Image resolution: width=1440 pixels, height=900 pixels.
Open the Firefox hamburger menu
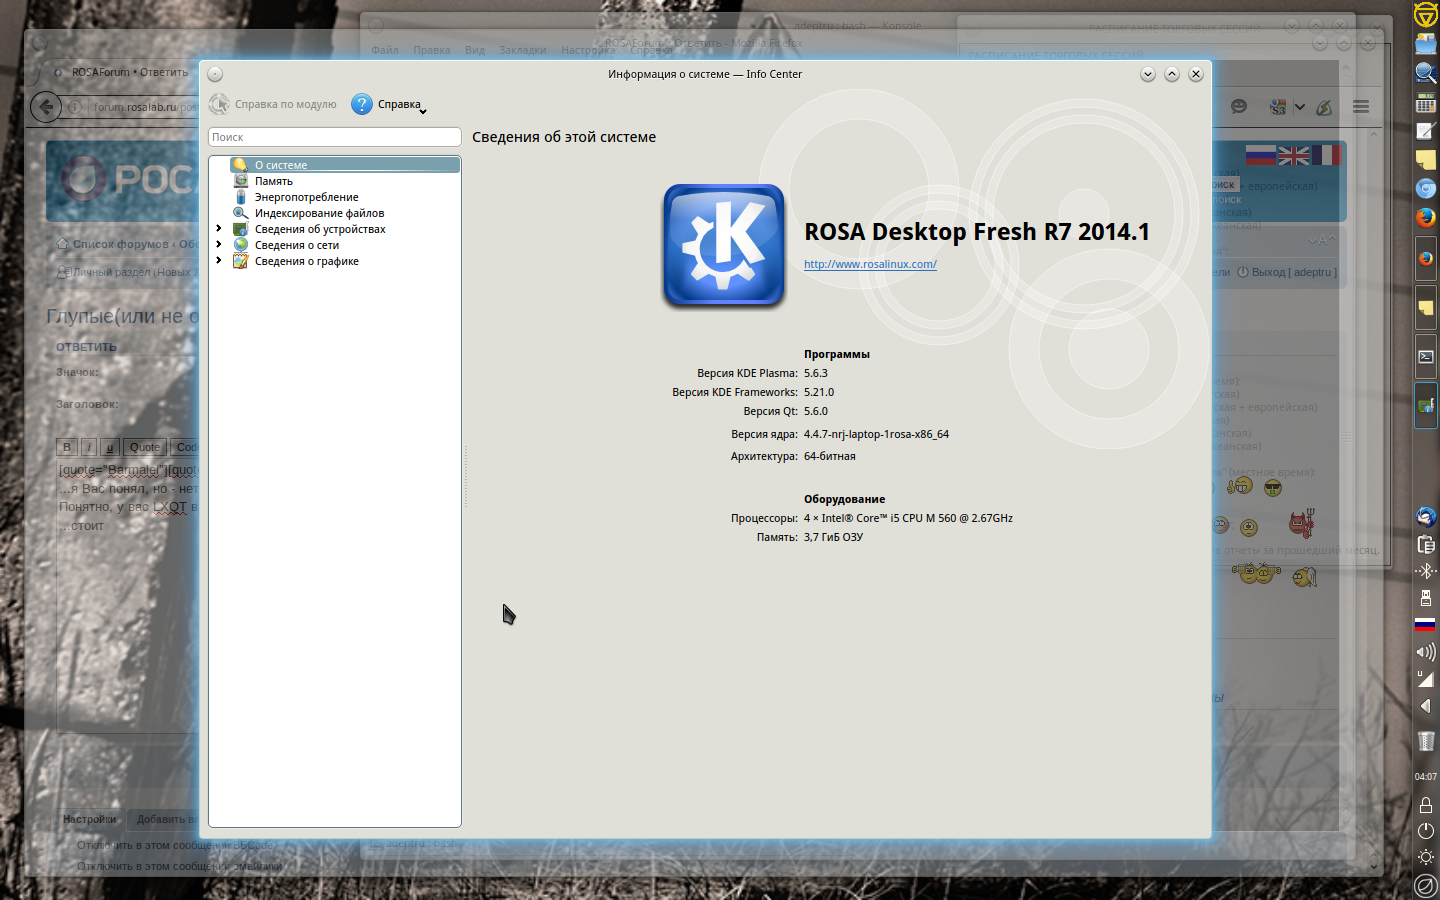click(1361, 106)
